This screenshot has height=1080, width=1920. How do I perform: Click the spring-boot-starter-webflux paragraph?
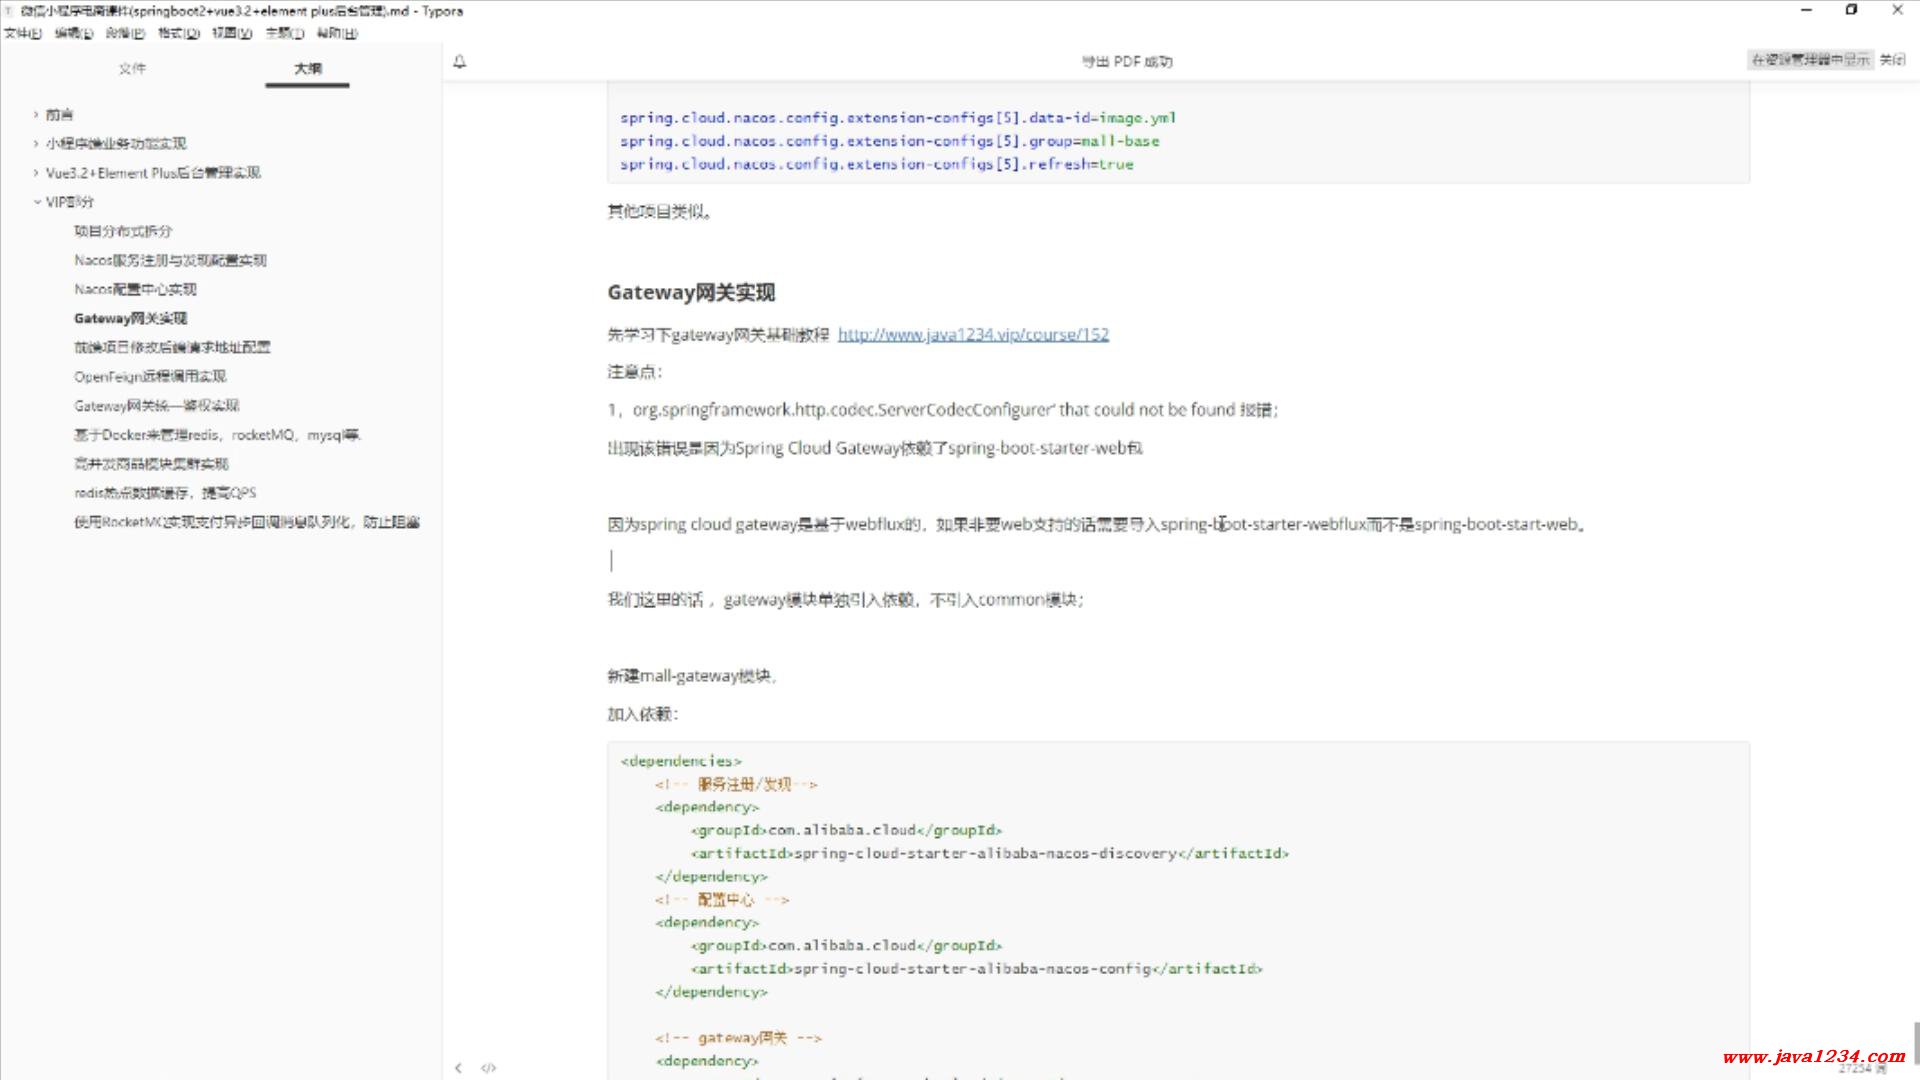click(x=1097, y=524)
